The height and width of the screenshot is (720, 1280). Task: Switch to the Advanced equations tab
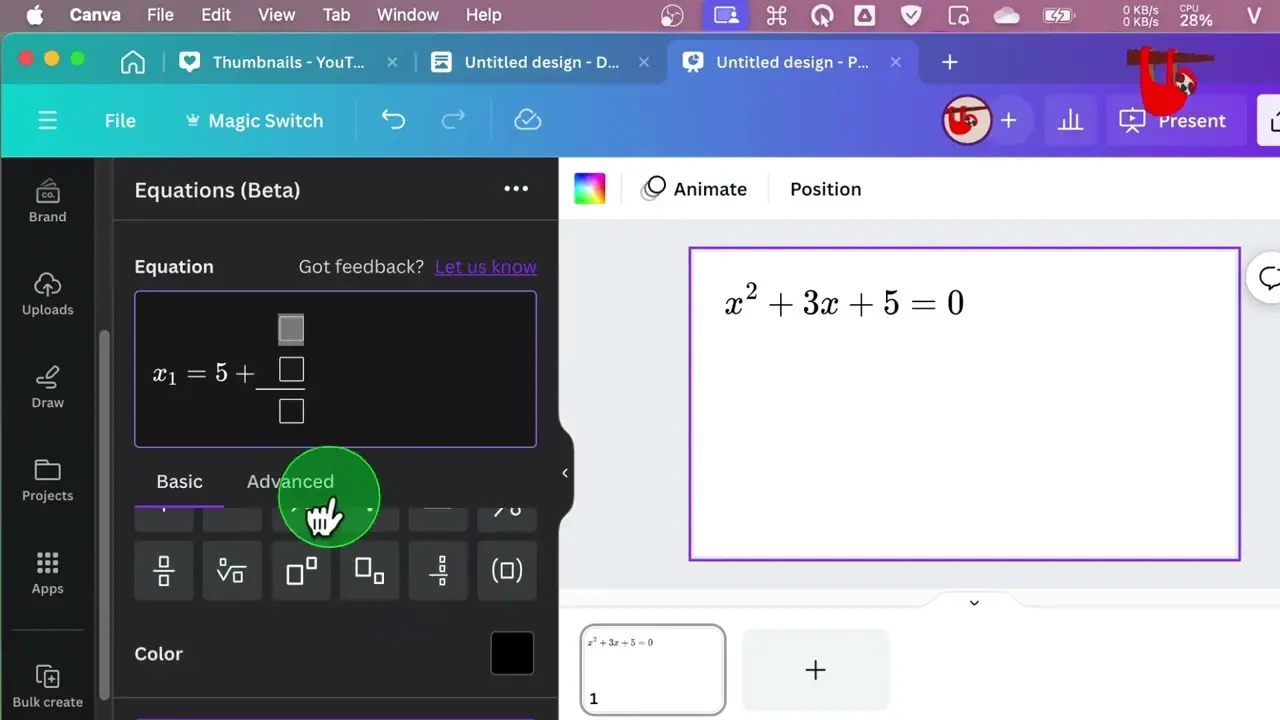coord(290,482)
